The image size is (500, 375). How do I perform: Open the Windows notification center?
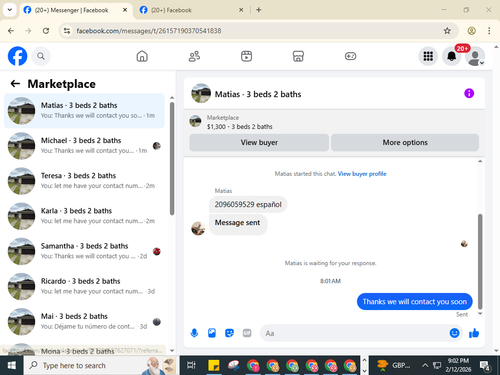[485, 366]
